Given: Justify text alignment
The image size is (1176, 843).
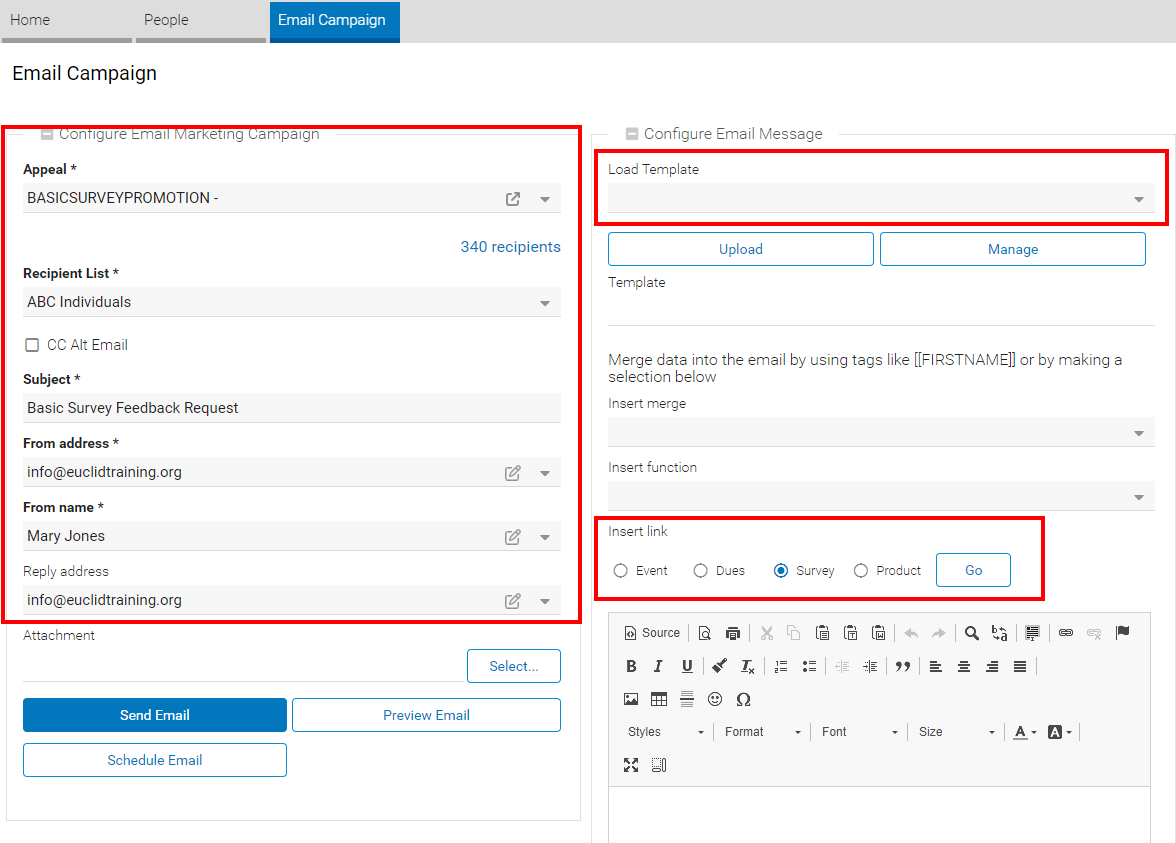Looking at the screenshot, I should click(x=1020, y=666).
